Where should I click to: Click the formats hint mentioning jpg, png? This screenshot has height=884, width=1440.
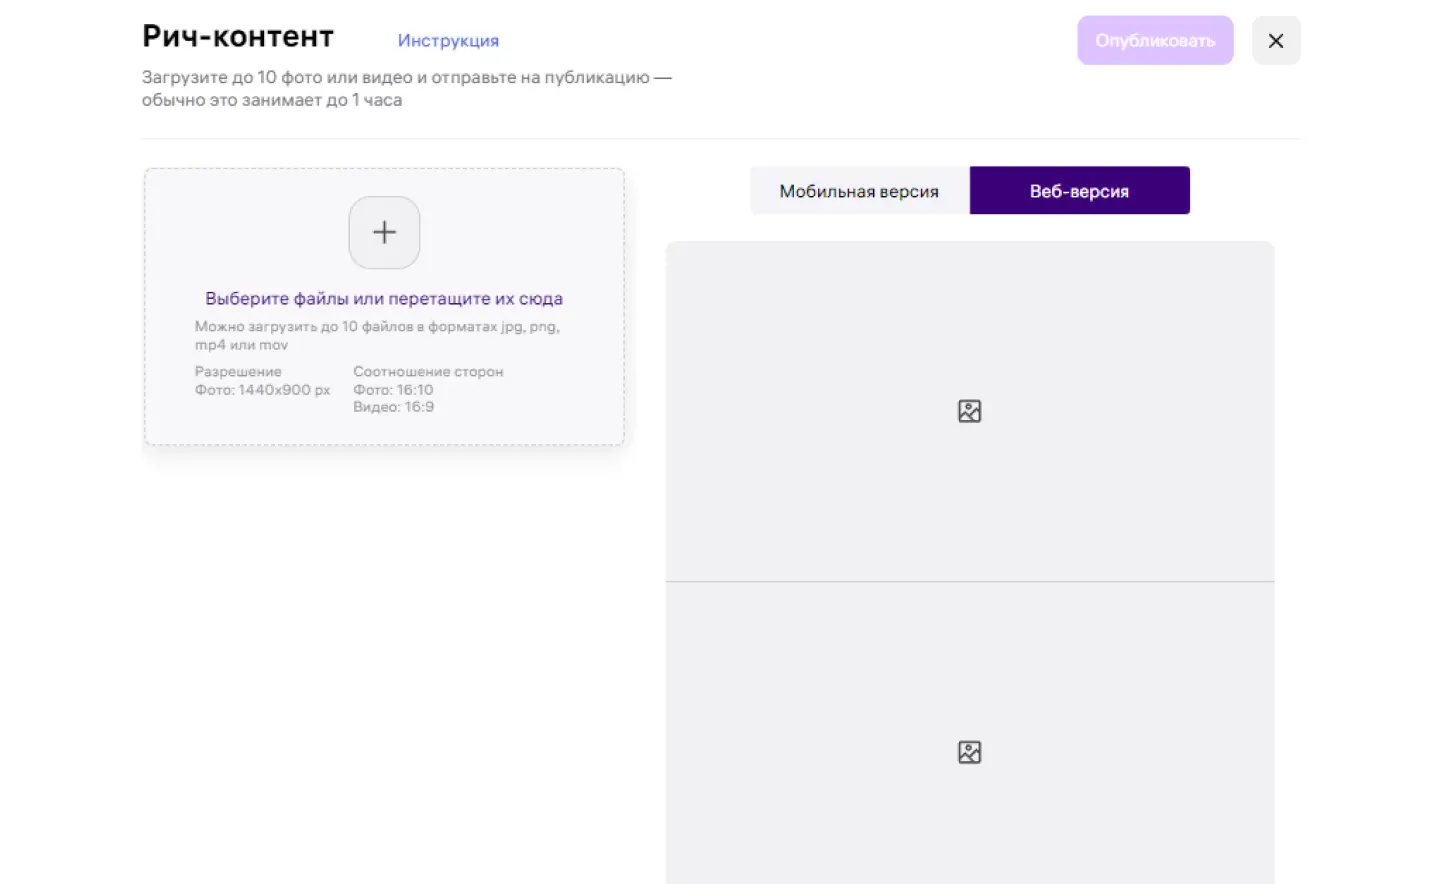(x=377, y=335)
